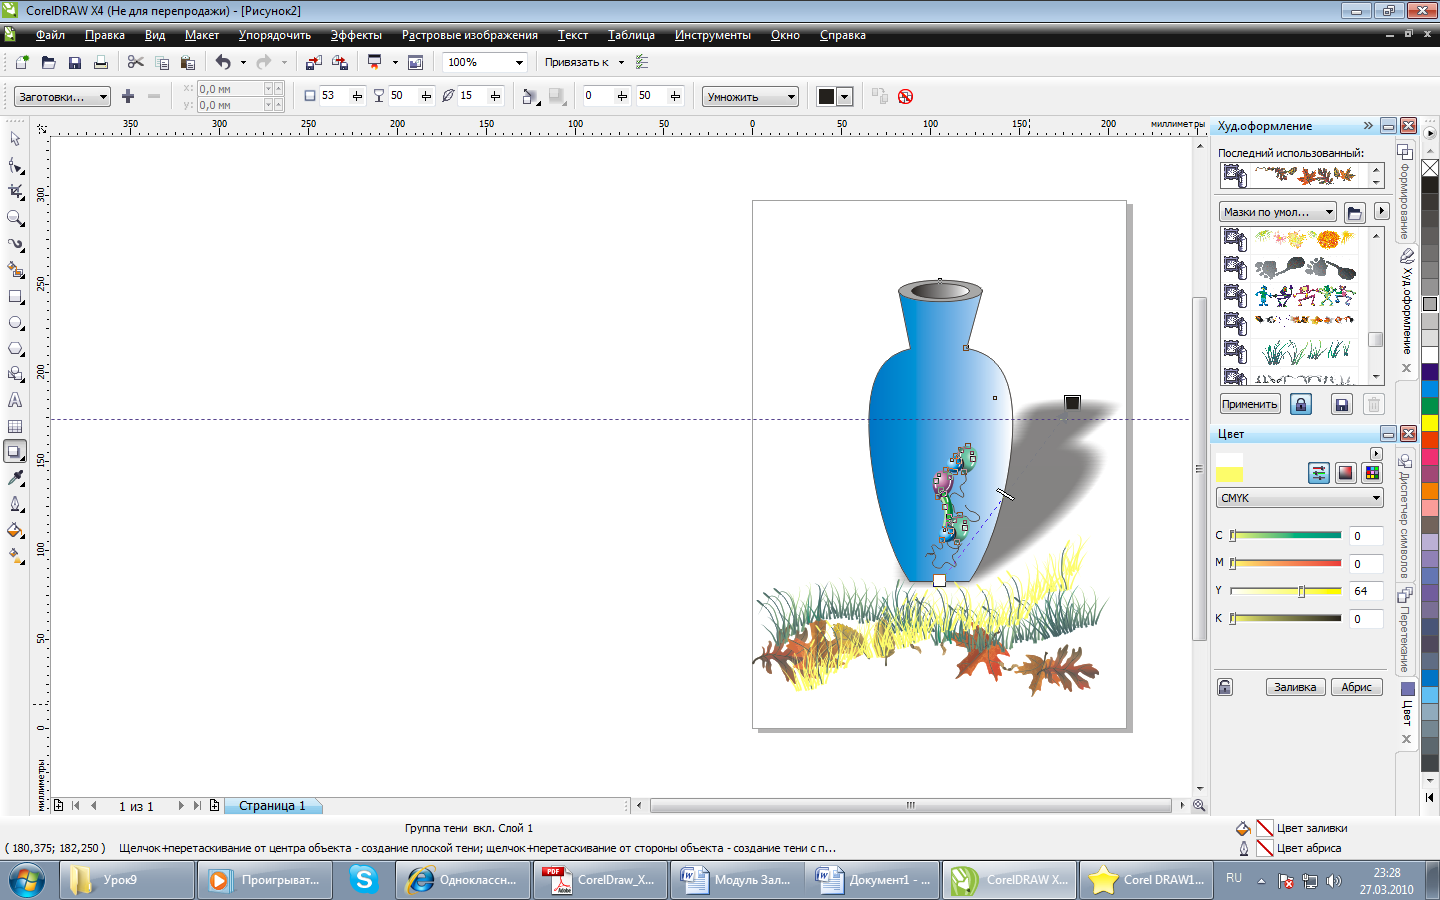Open the Инструменты menu
This screenshot has height=900, width=1440.
point(712,35)
